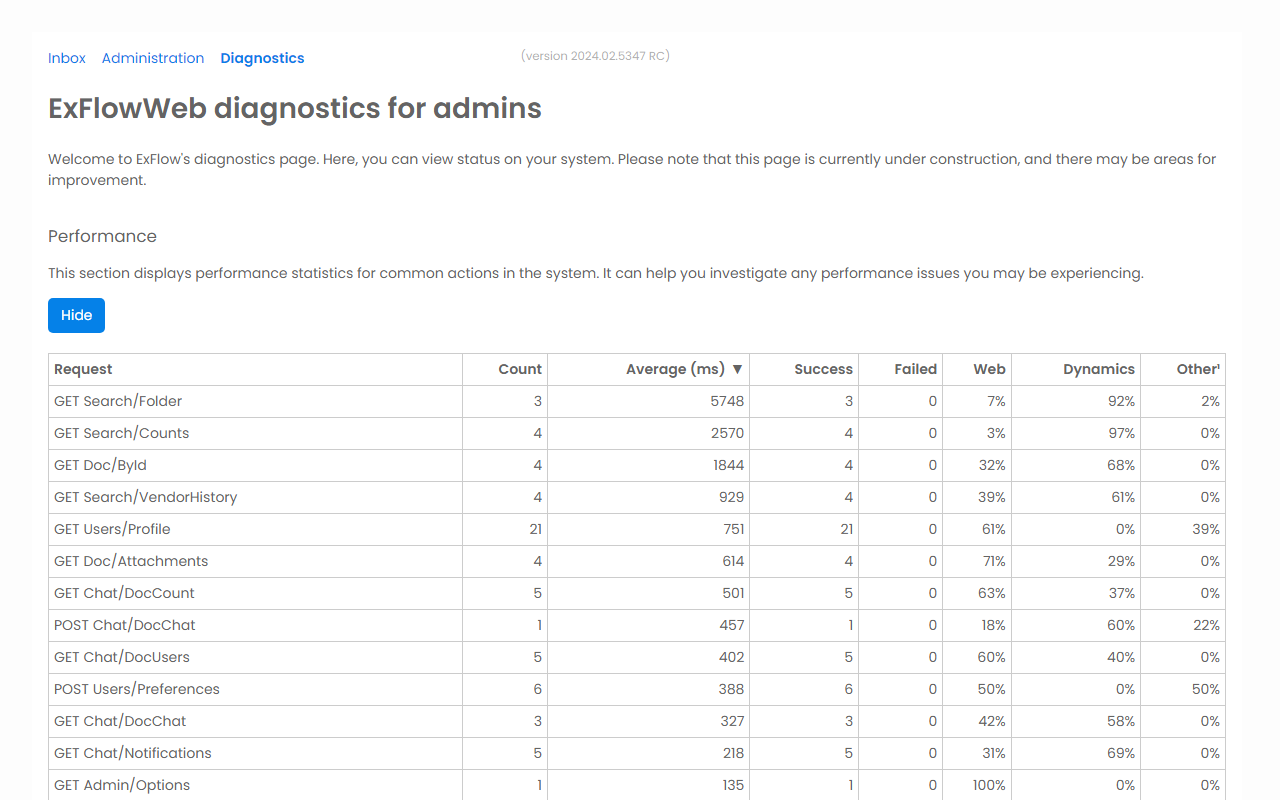Image resolution: width=1280 pixels, height=800 pixels.
Task: Select the GET Search/Folder row
Action: [636, 401]
